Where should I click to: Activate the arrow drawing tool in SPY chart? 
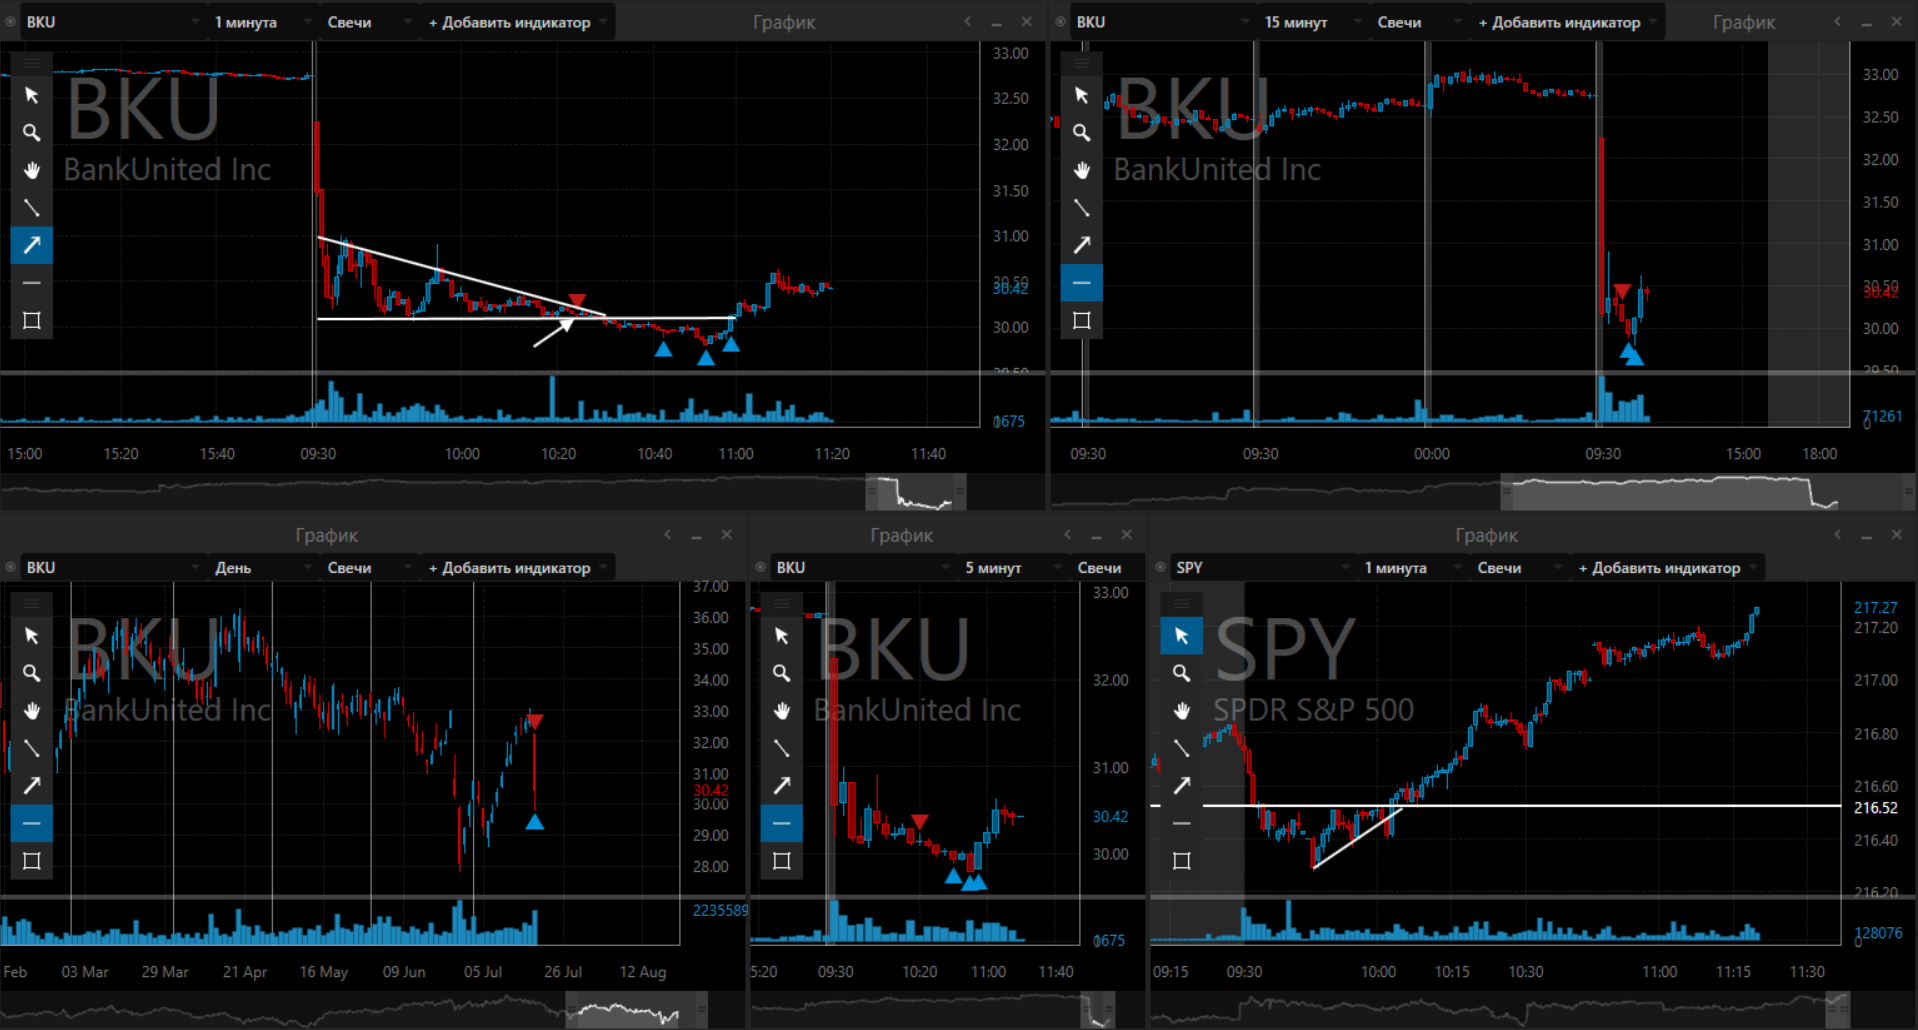(x=1181, y=786)
